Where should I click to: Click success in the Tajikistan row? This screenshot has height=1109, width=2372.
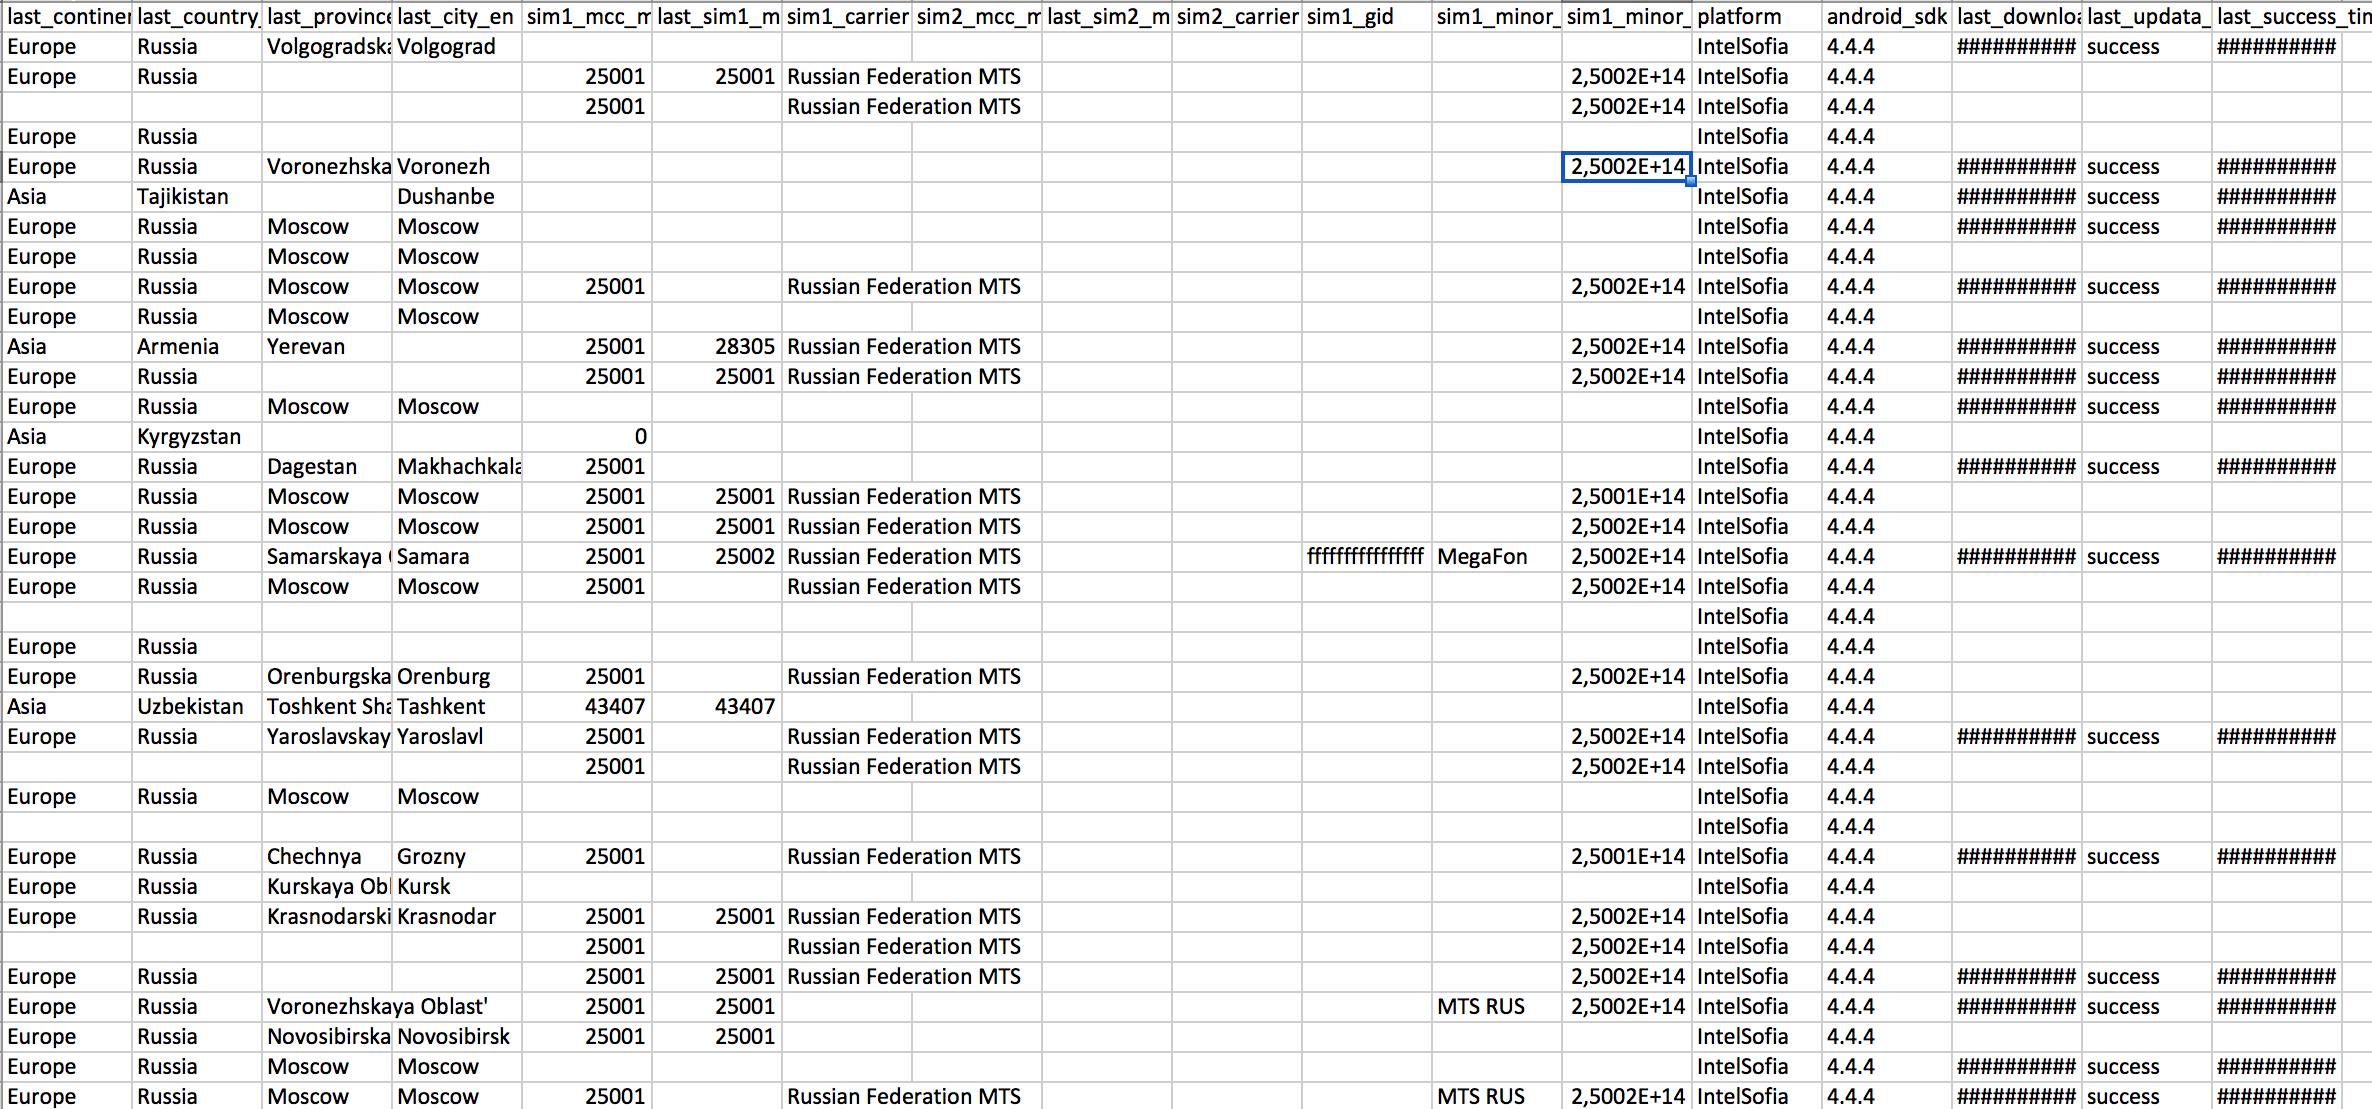tap(2147, 197)
